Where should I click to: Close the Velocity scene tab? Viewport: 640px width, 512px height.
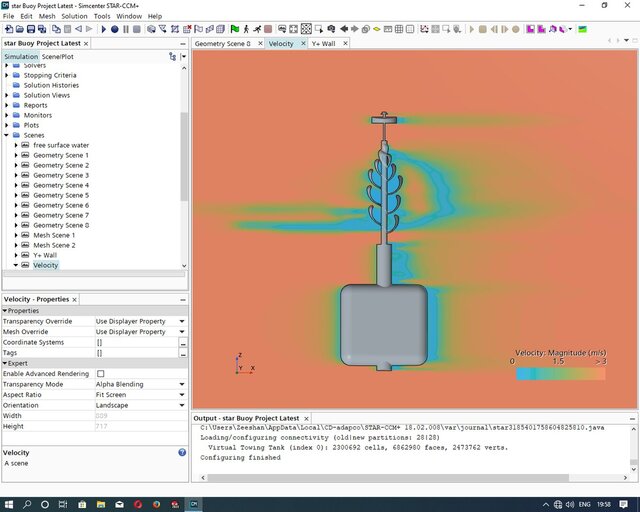coord(303,43)
